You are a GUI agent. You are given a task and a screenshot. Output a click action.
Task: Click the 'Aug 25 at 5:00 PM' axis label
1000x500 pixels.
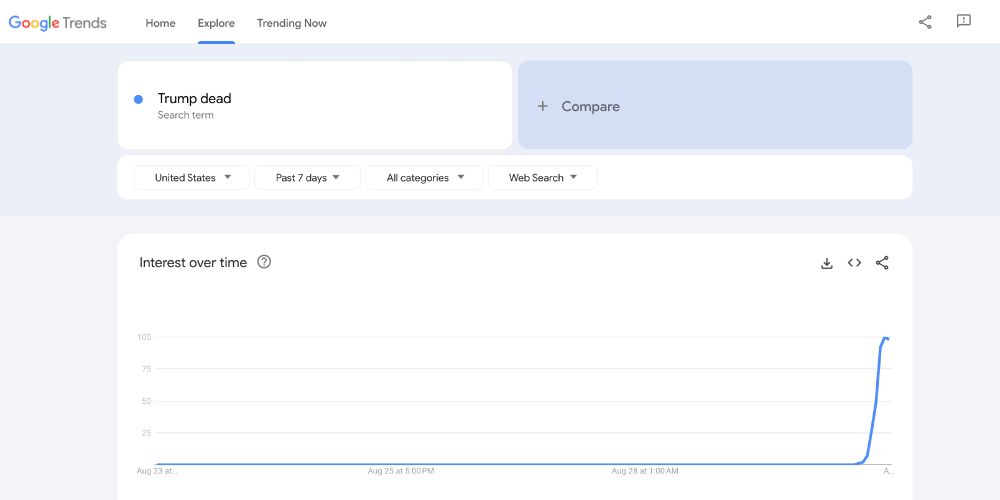click(x=401, y=471)
